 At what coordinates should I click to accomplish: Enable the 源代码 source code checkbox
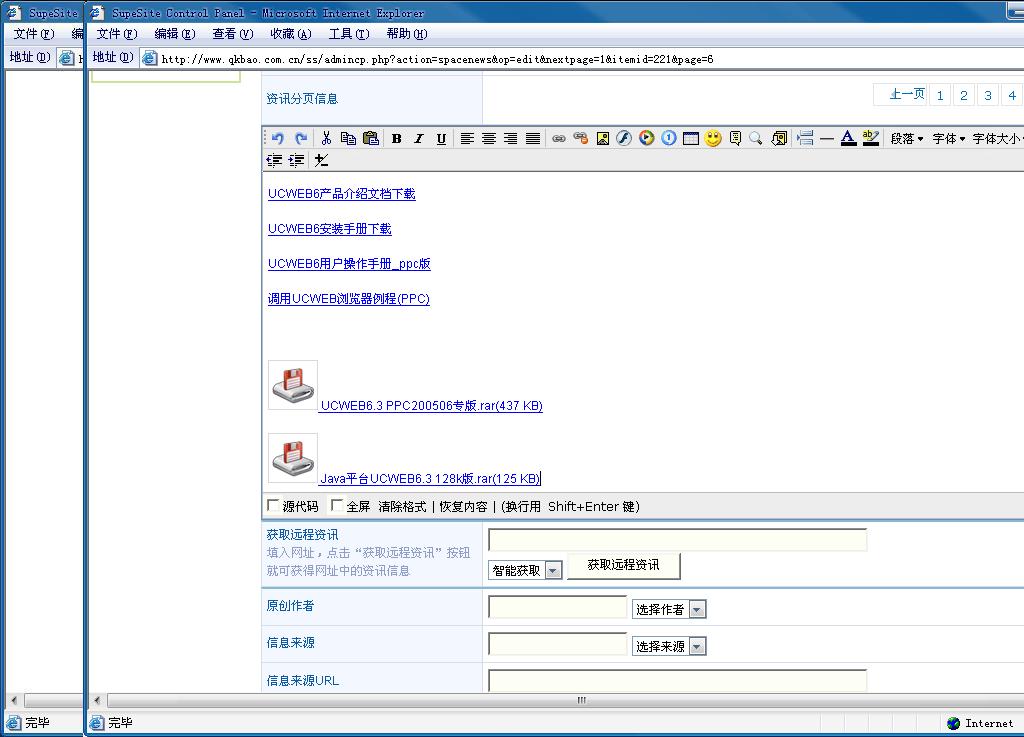(273, 505)
